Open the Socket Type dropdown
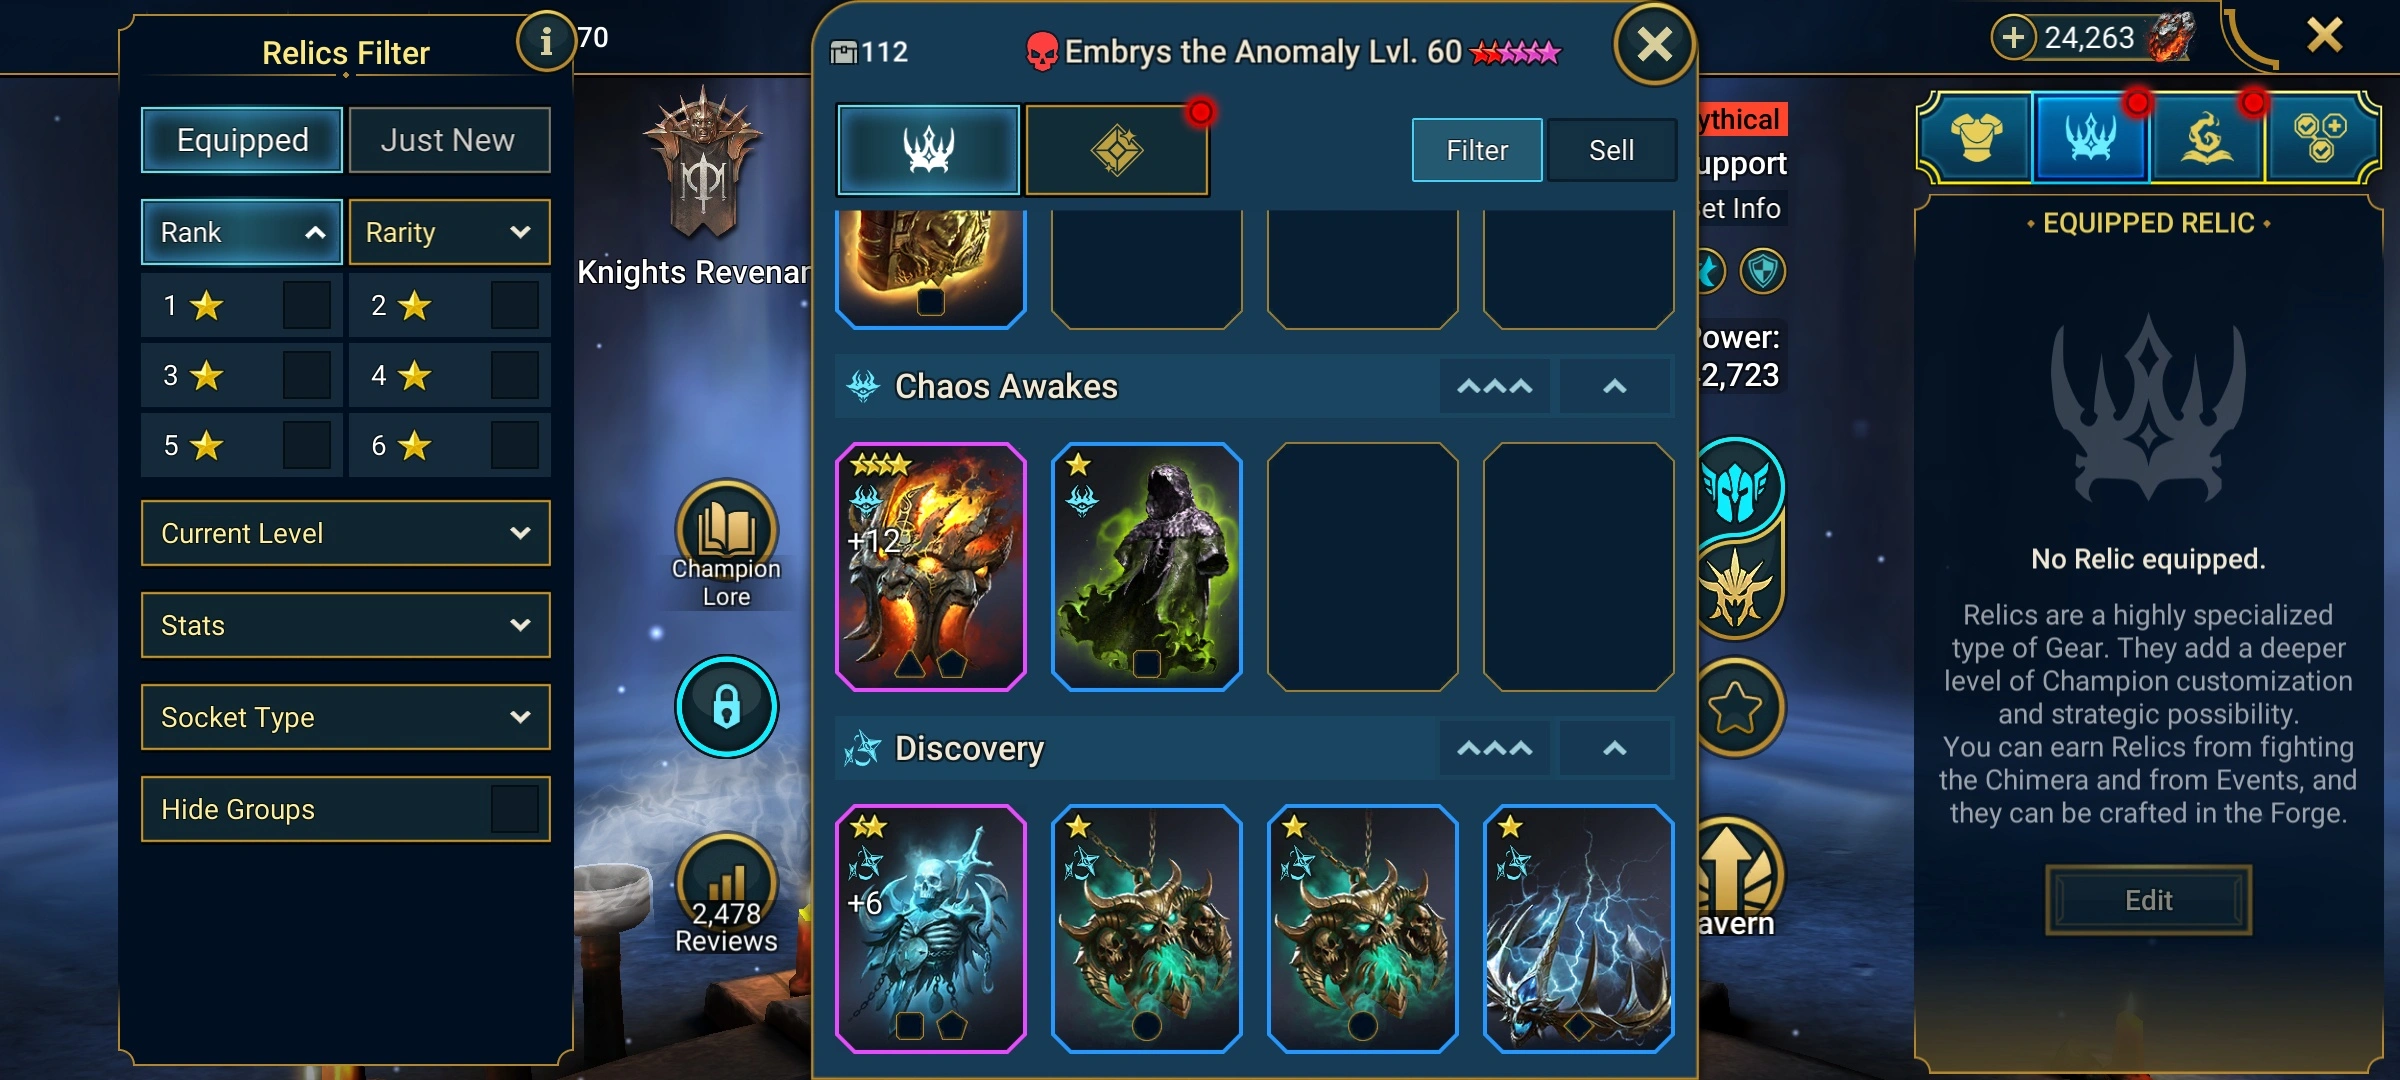Image resolution: width=2400 pixels, height=1080 pixels. (x=346, y=717)
